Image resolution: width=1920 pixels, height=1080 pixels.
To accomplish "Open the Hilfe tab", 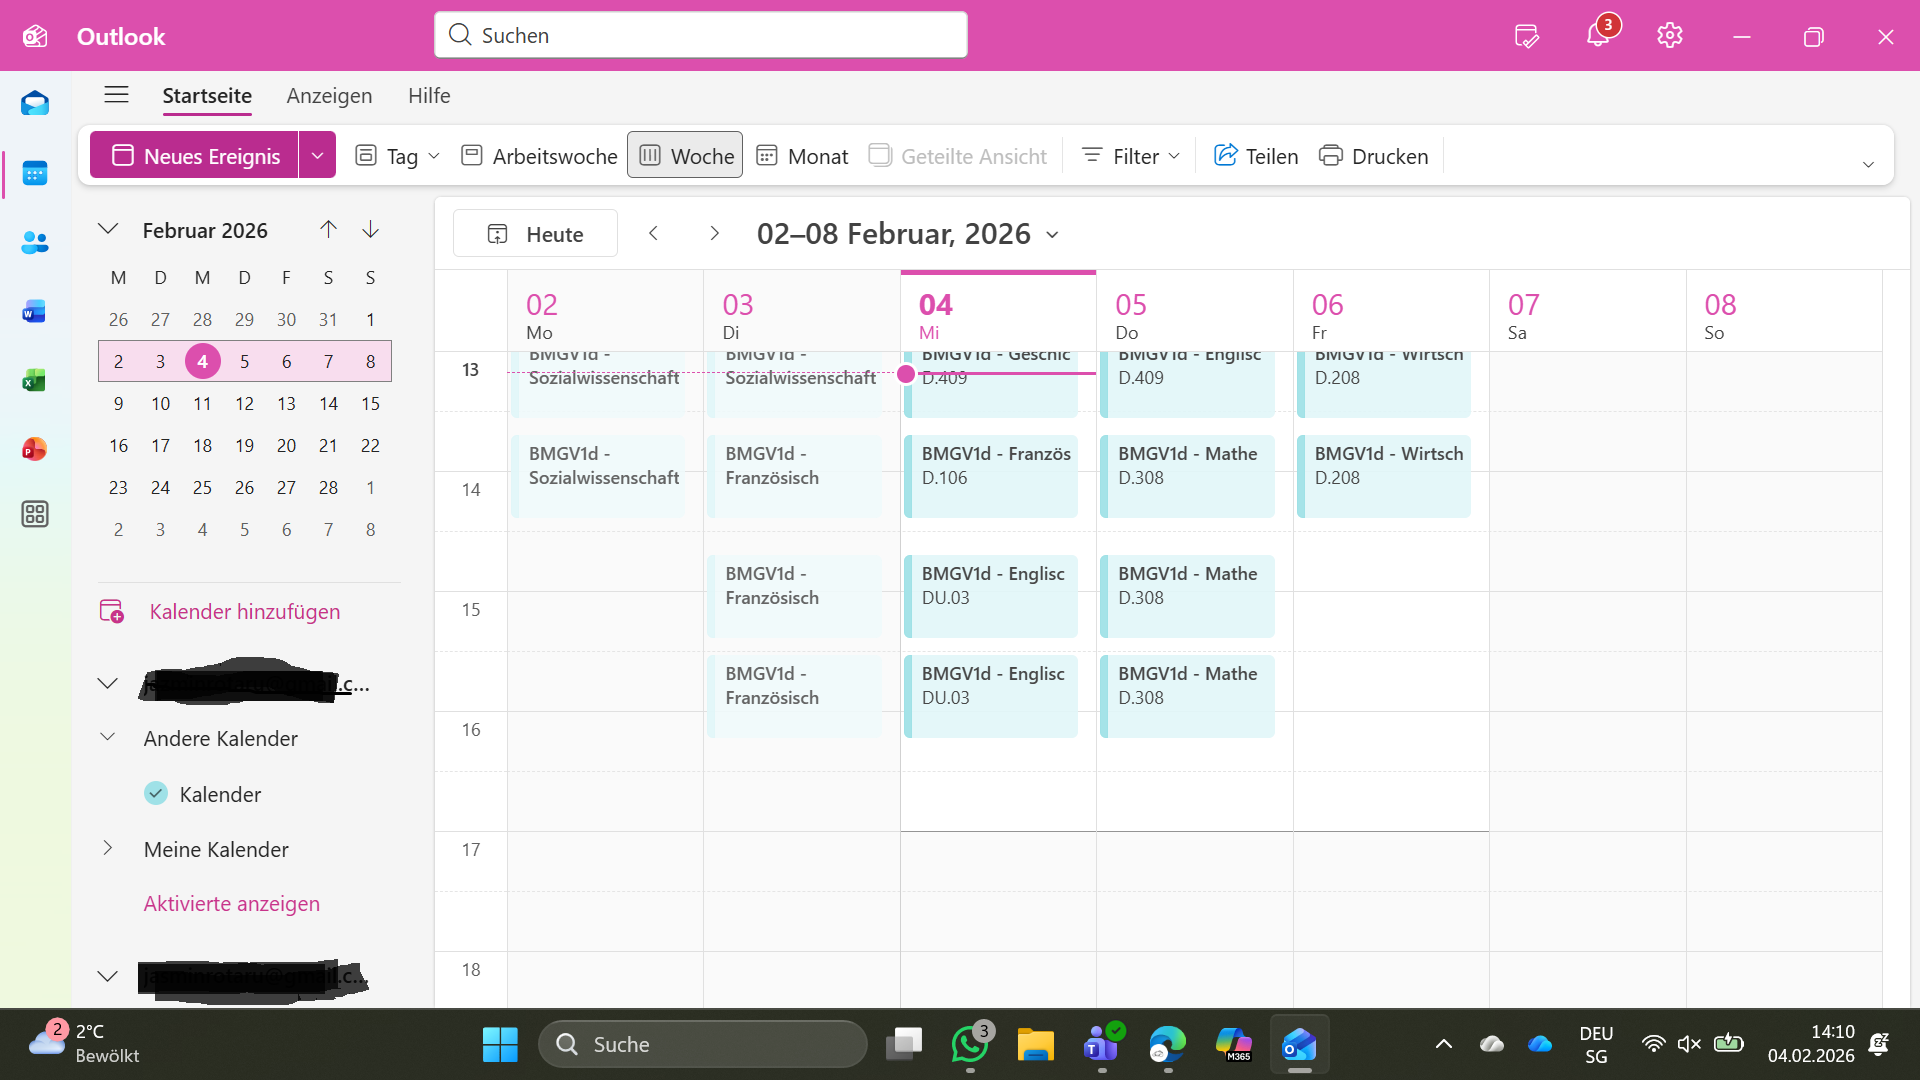I will point(429,95).
